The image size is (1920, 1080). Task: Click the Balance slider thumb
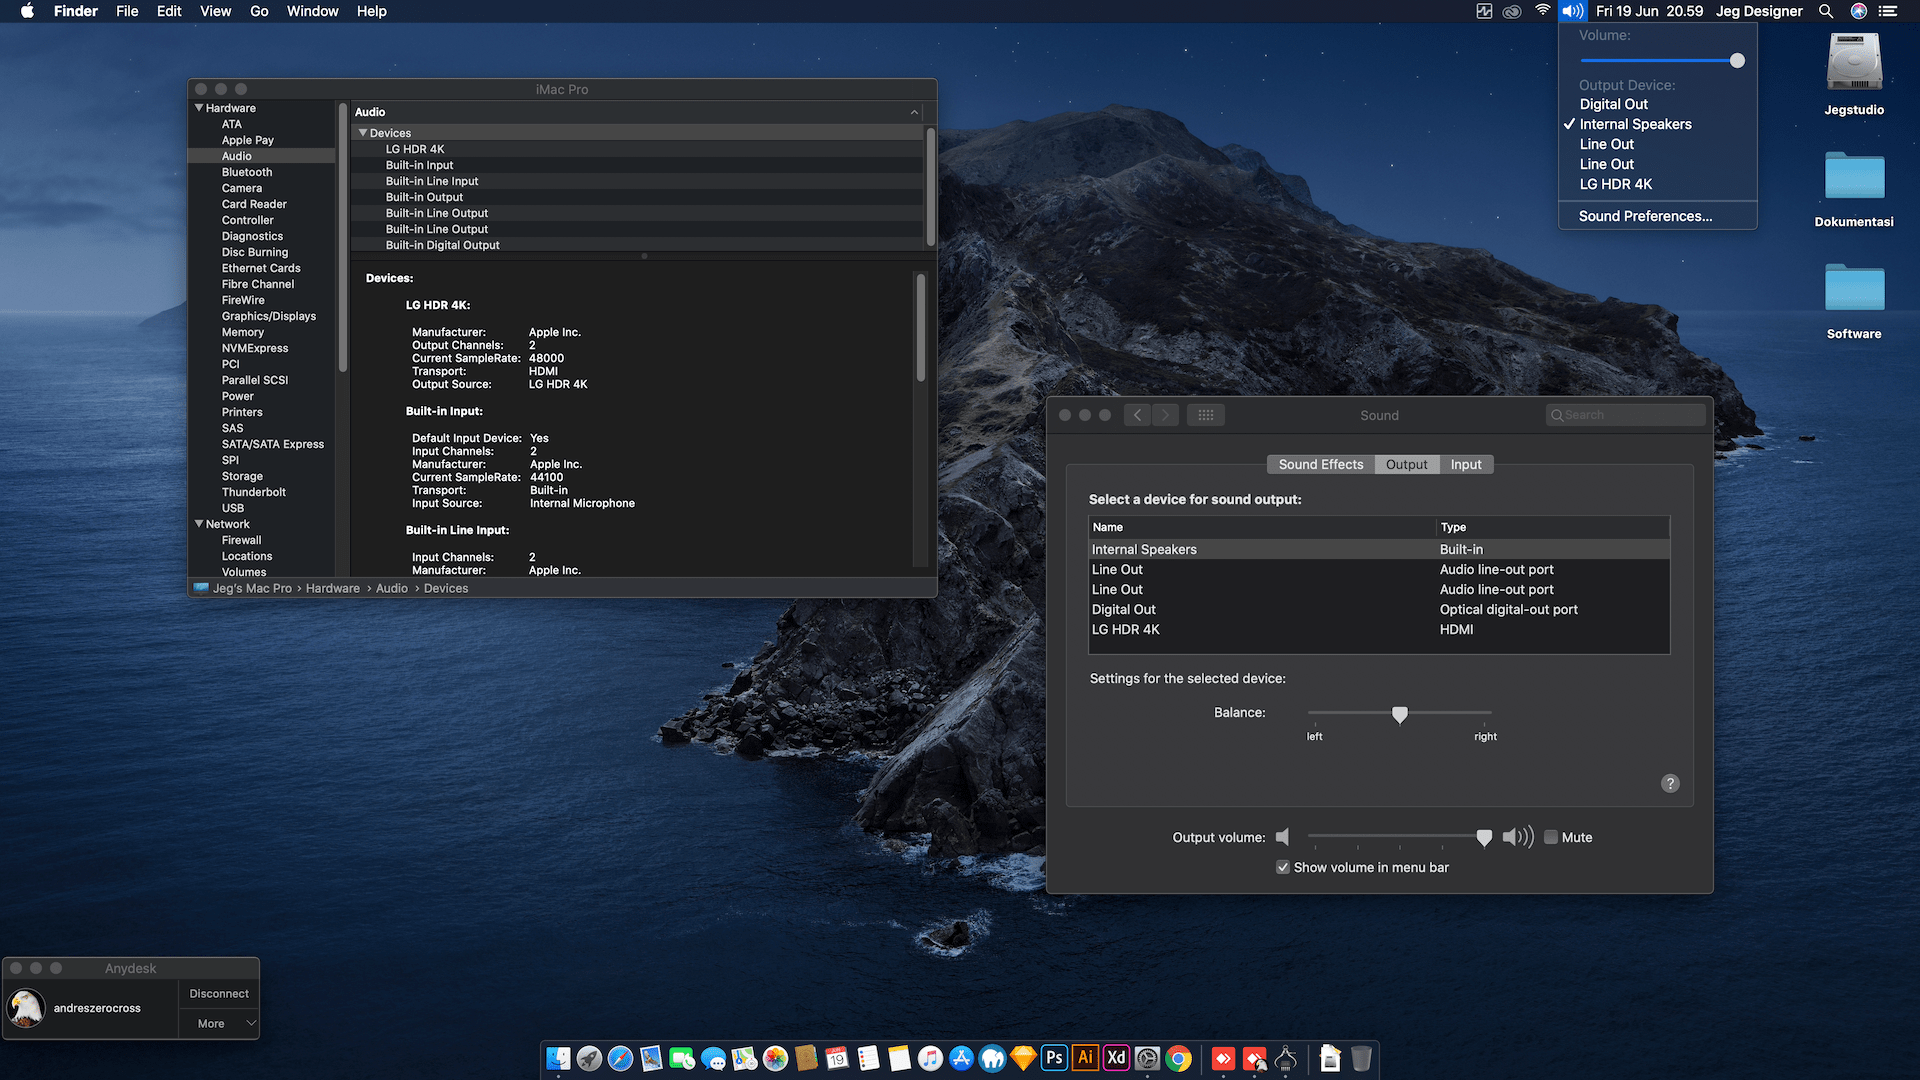[1400, 714]
